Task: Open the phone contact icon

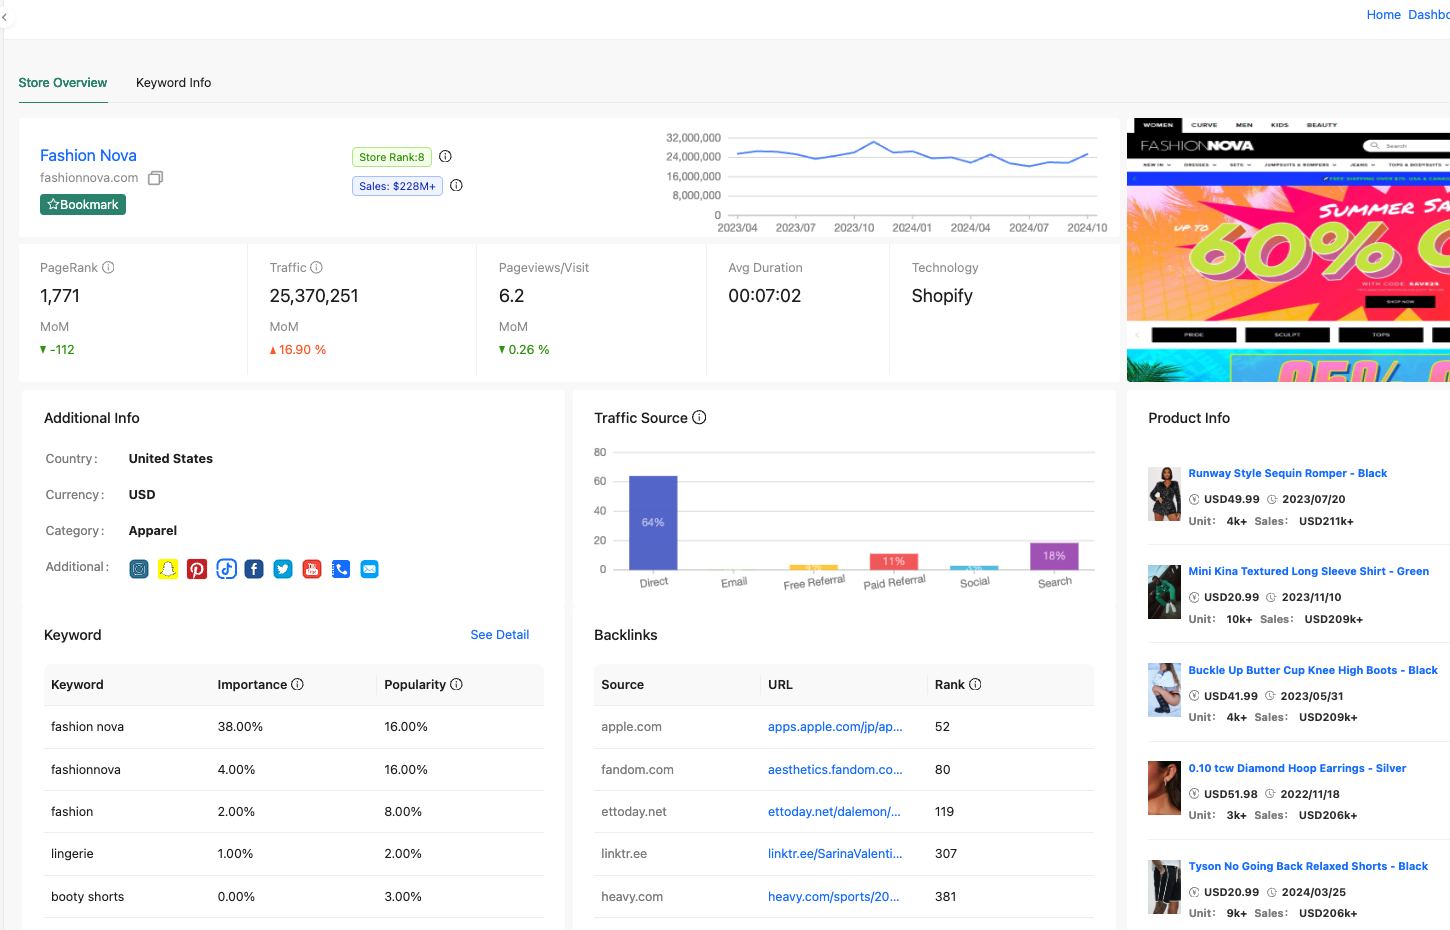Action: pos(340,569)
